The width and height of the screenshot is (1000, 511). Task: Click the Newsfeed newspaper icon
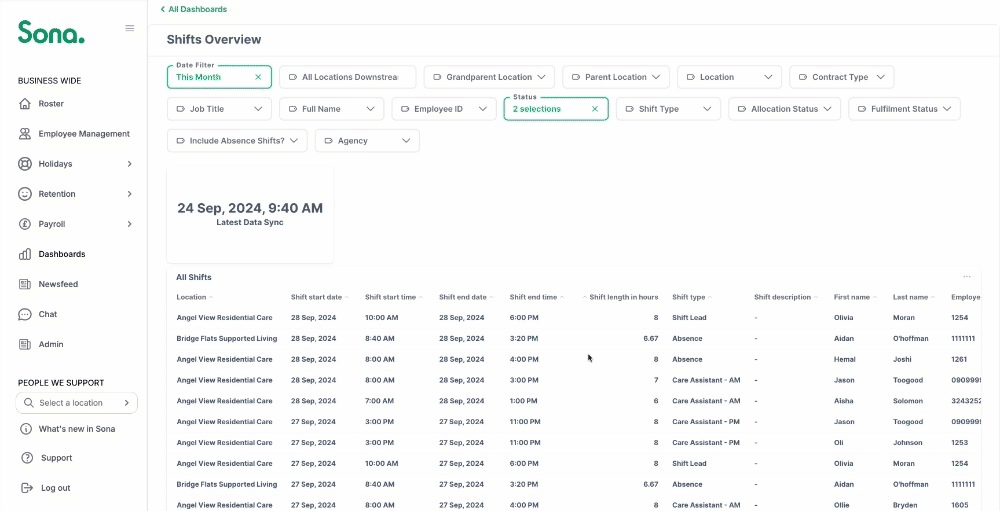coord(25,284)
